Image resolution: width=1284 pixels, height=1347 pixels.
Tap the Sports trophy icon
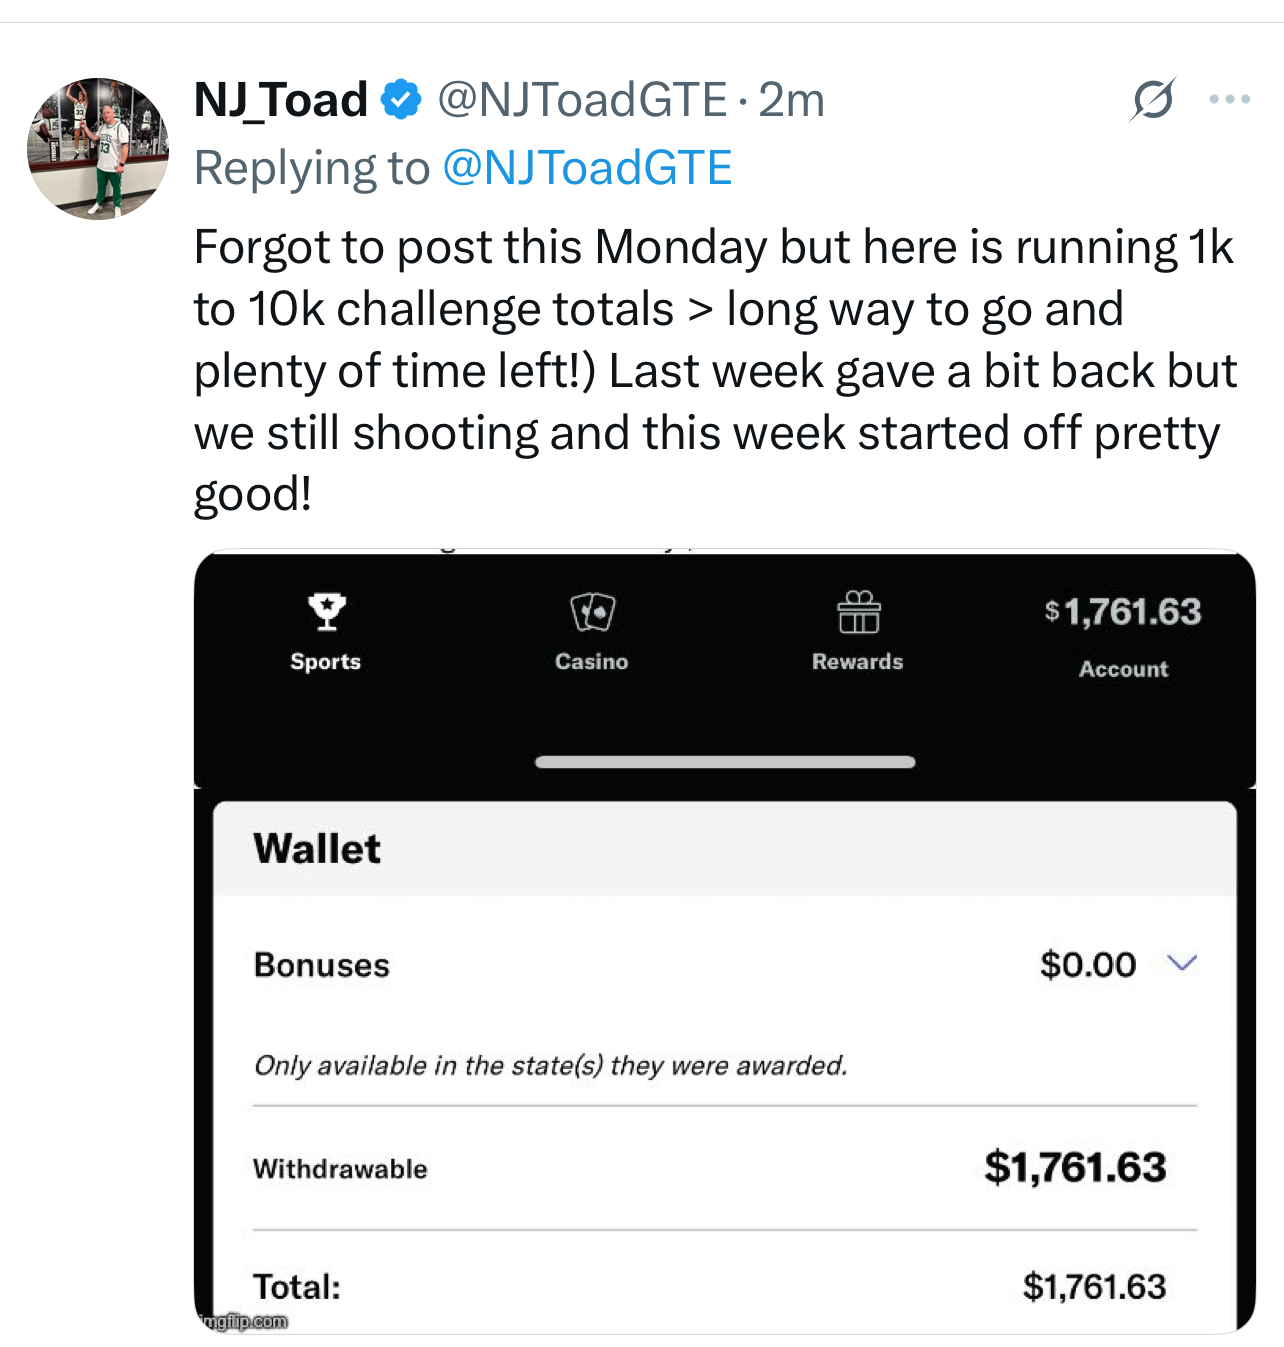coord(326,611)
